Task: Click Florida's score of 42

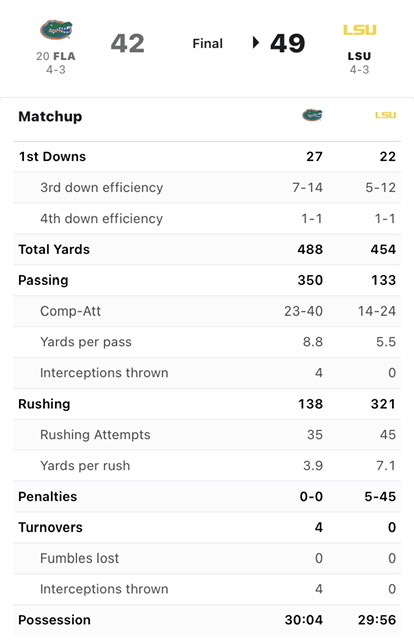Action: point(128,43)
